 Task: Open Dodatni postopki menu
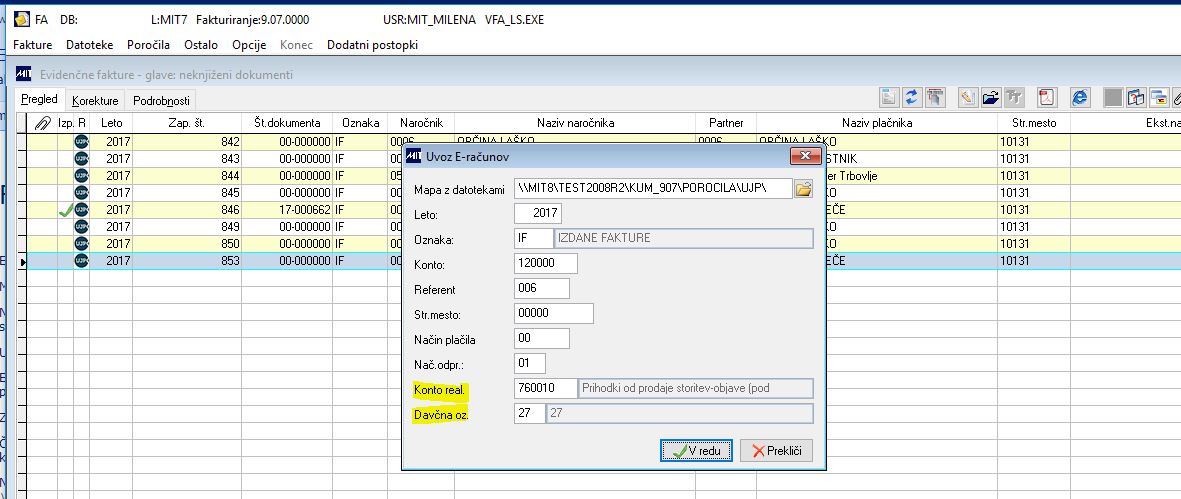click(372, 45)
